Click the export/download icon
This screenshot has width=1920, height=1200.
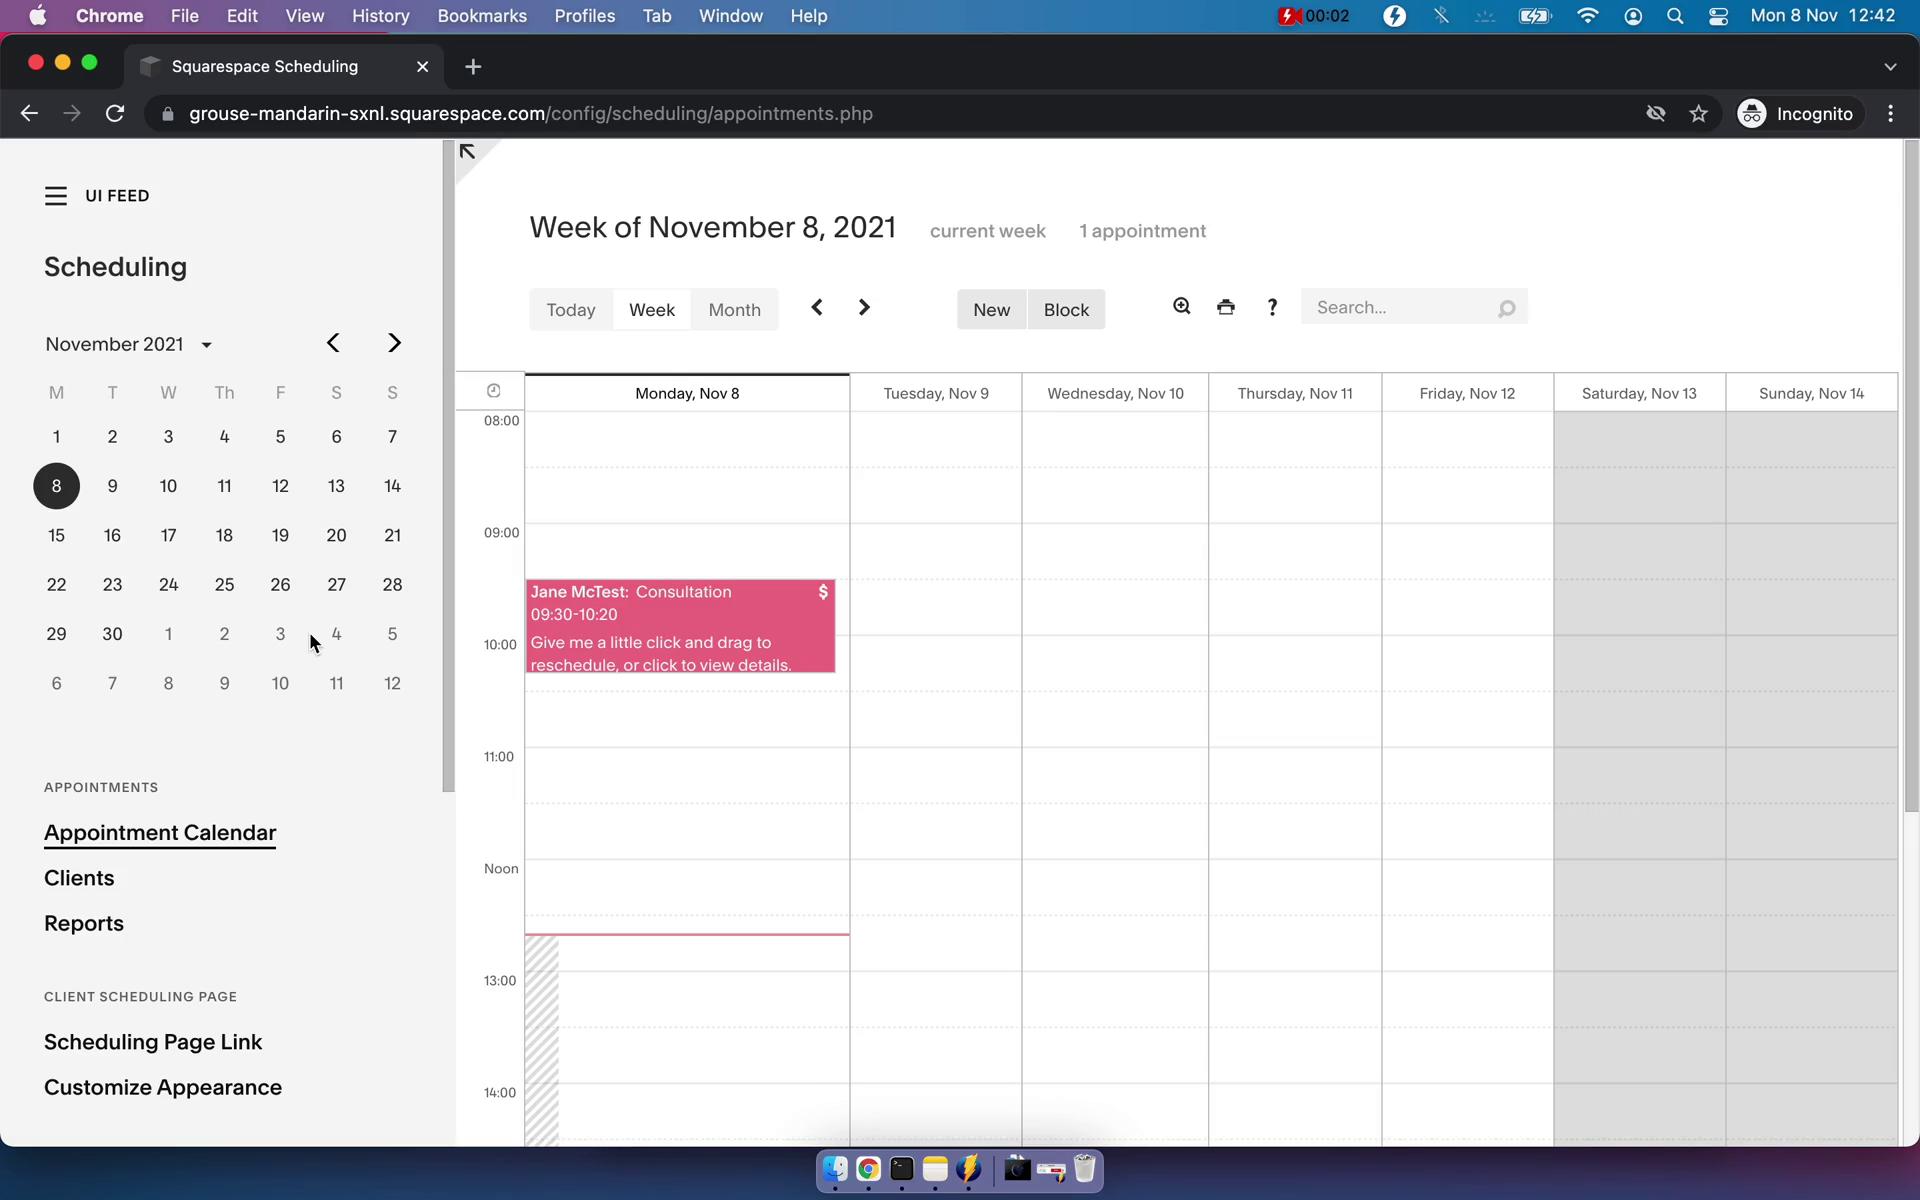(x=1225, y=307)
